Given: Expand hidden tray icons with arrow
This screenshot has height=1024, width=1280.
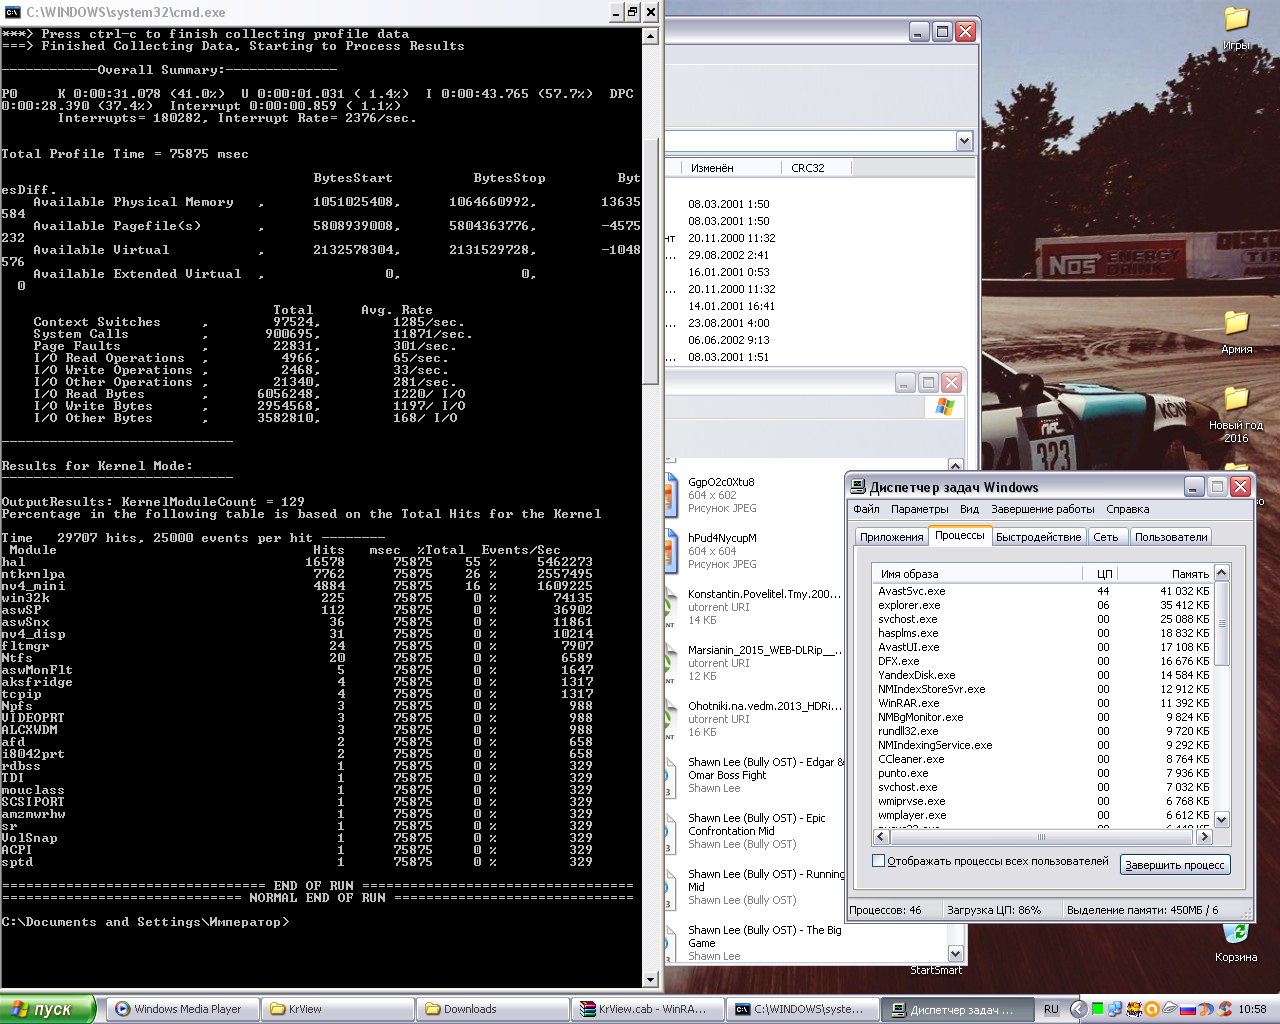Looking at the screenshot, I should [x=1078, y=1009].
